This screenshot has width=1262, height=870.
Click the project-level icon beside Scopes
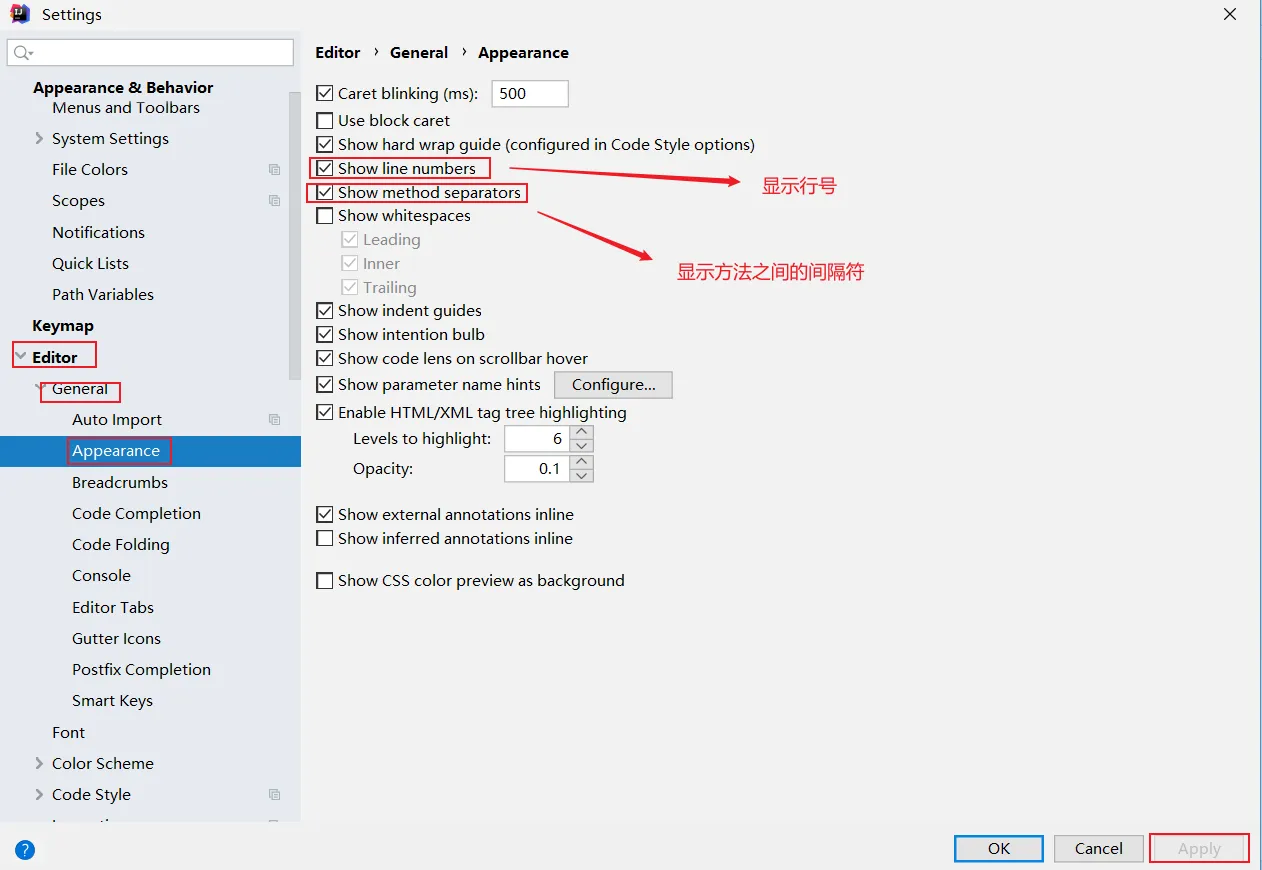(274, 201)
